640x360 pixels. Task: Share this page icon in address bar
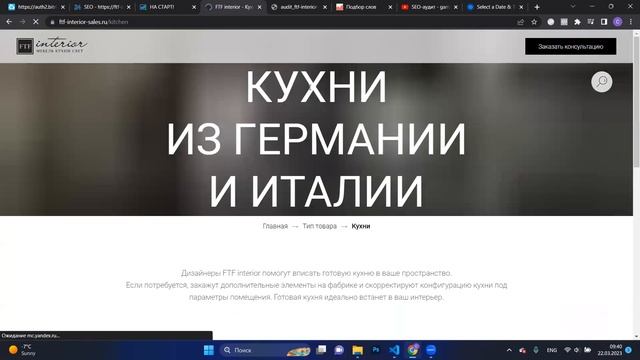click(x=520, y=22)
